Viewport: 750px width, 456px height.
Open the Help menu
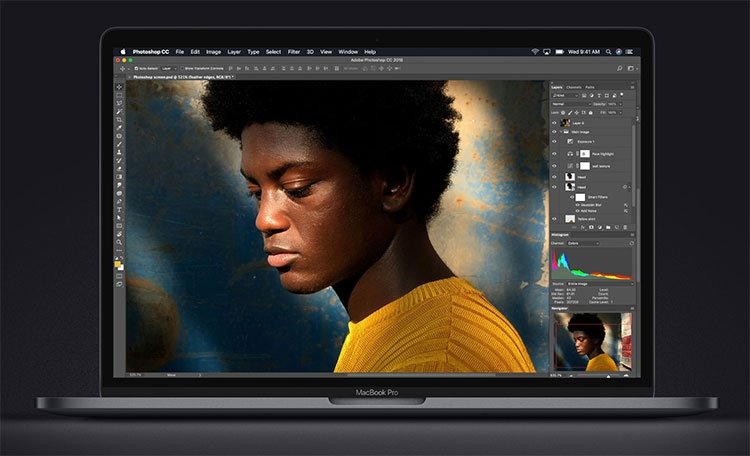coord(370,52)
